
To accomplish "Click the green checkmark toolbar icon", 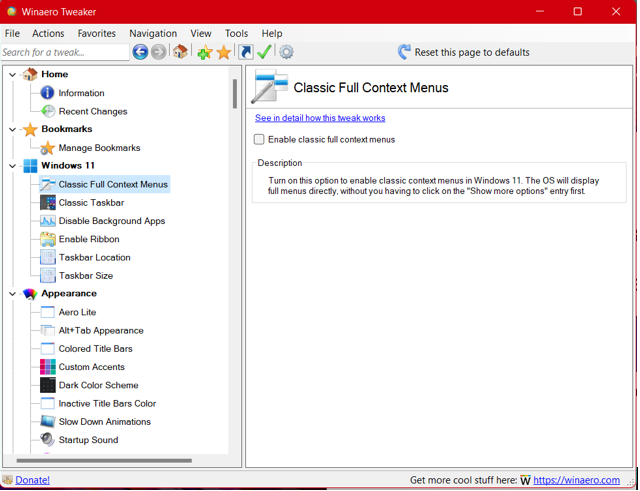I will [x=264, y=52].
